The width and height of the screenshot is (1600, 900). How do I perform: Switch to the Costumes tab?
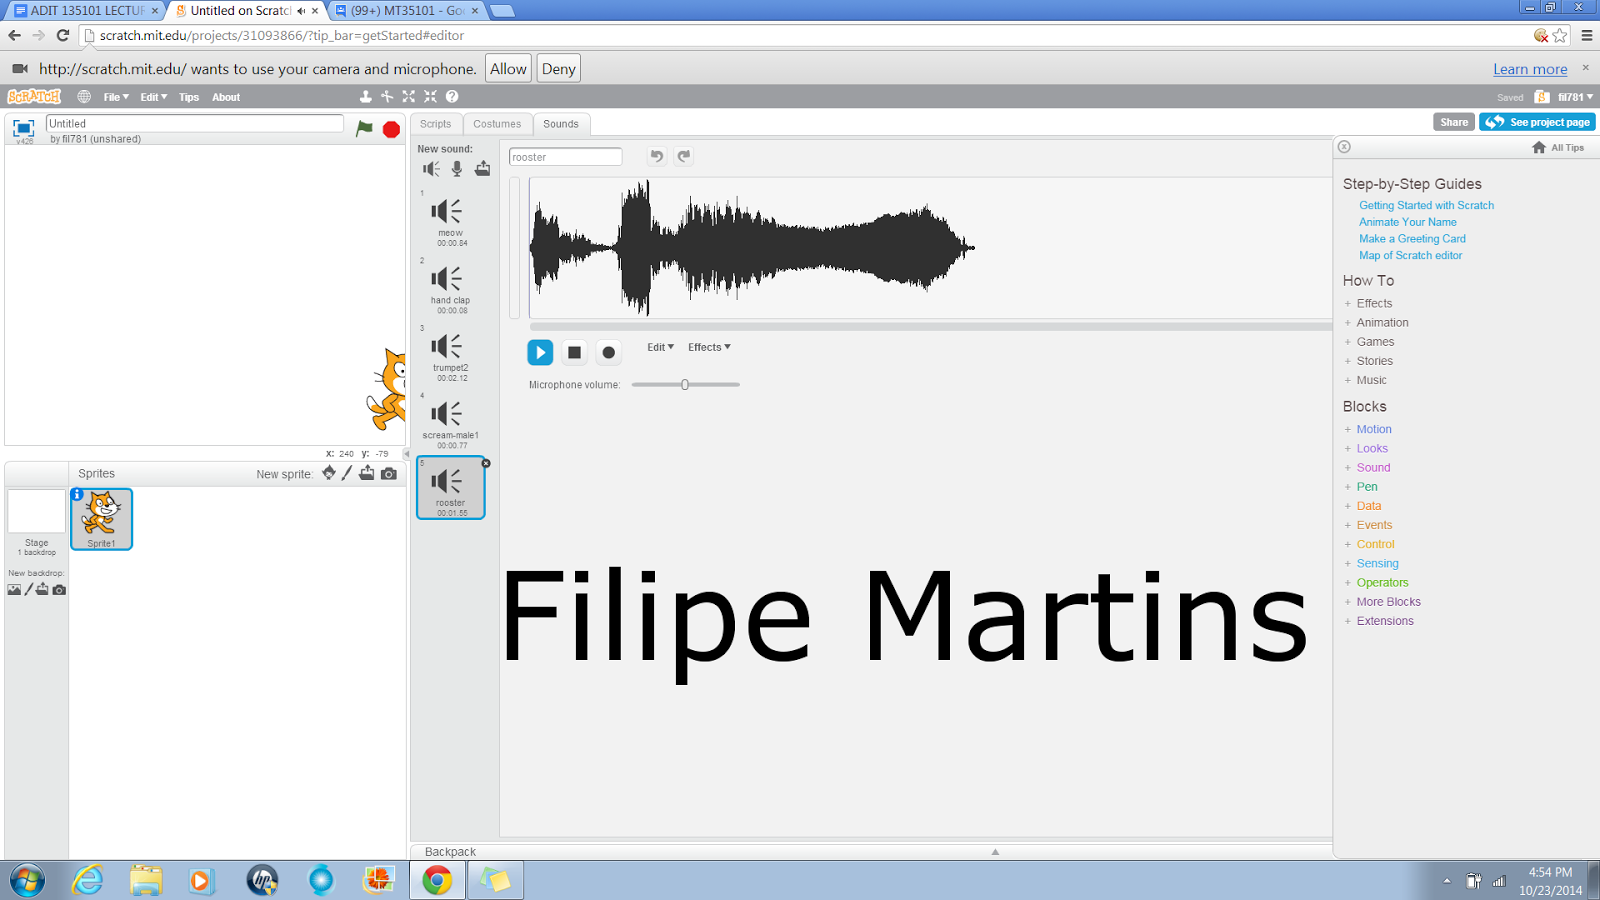497,123
